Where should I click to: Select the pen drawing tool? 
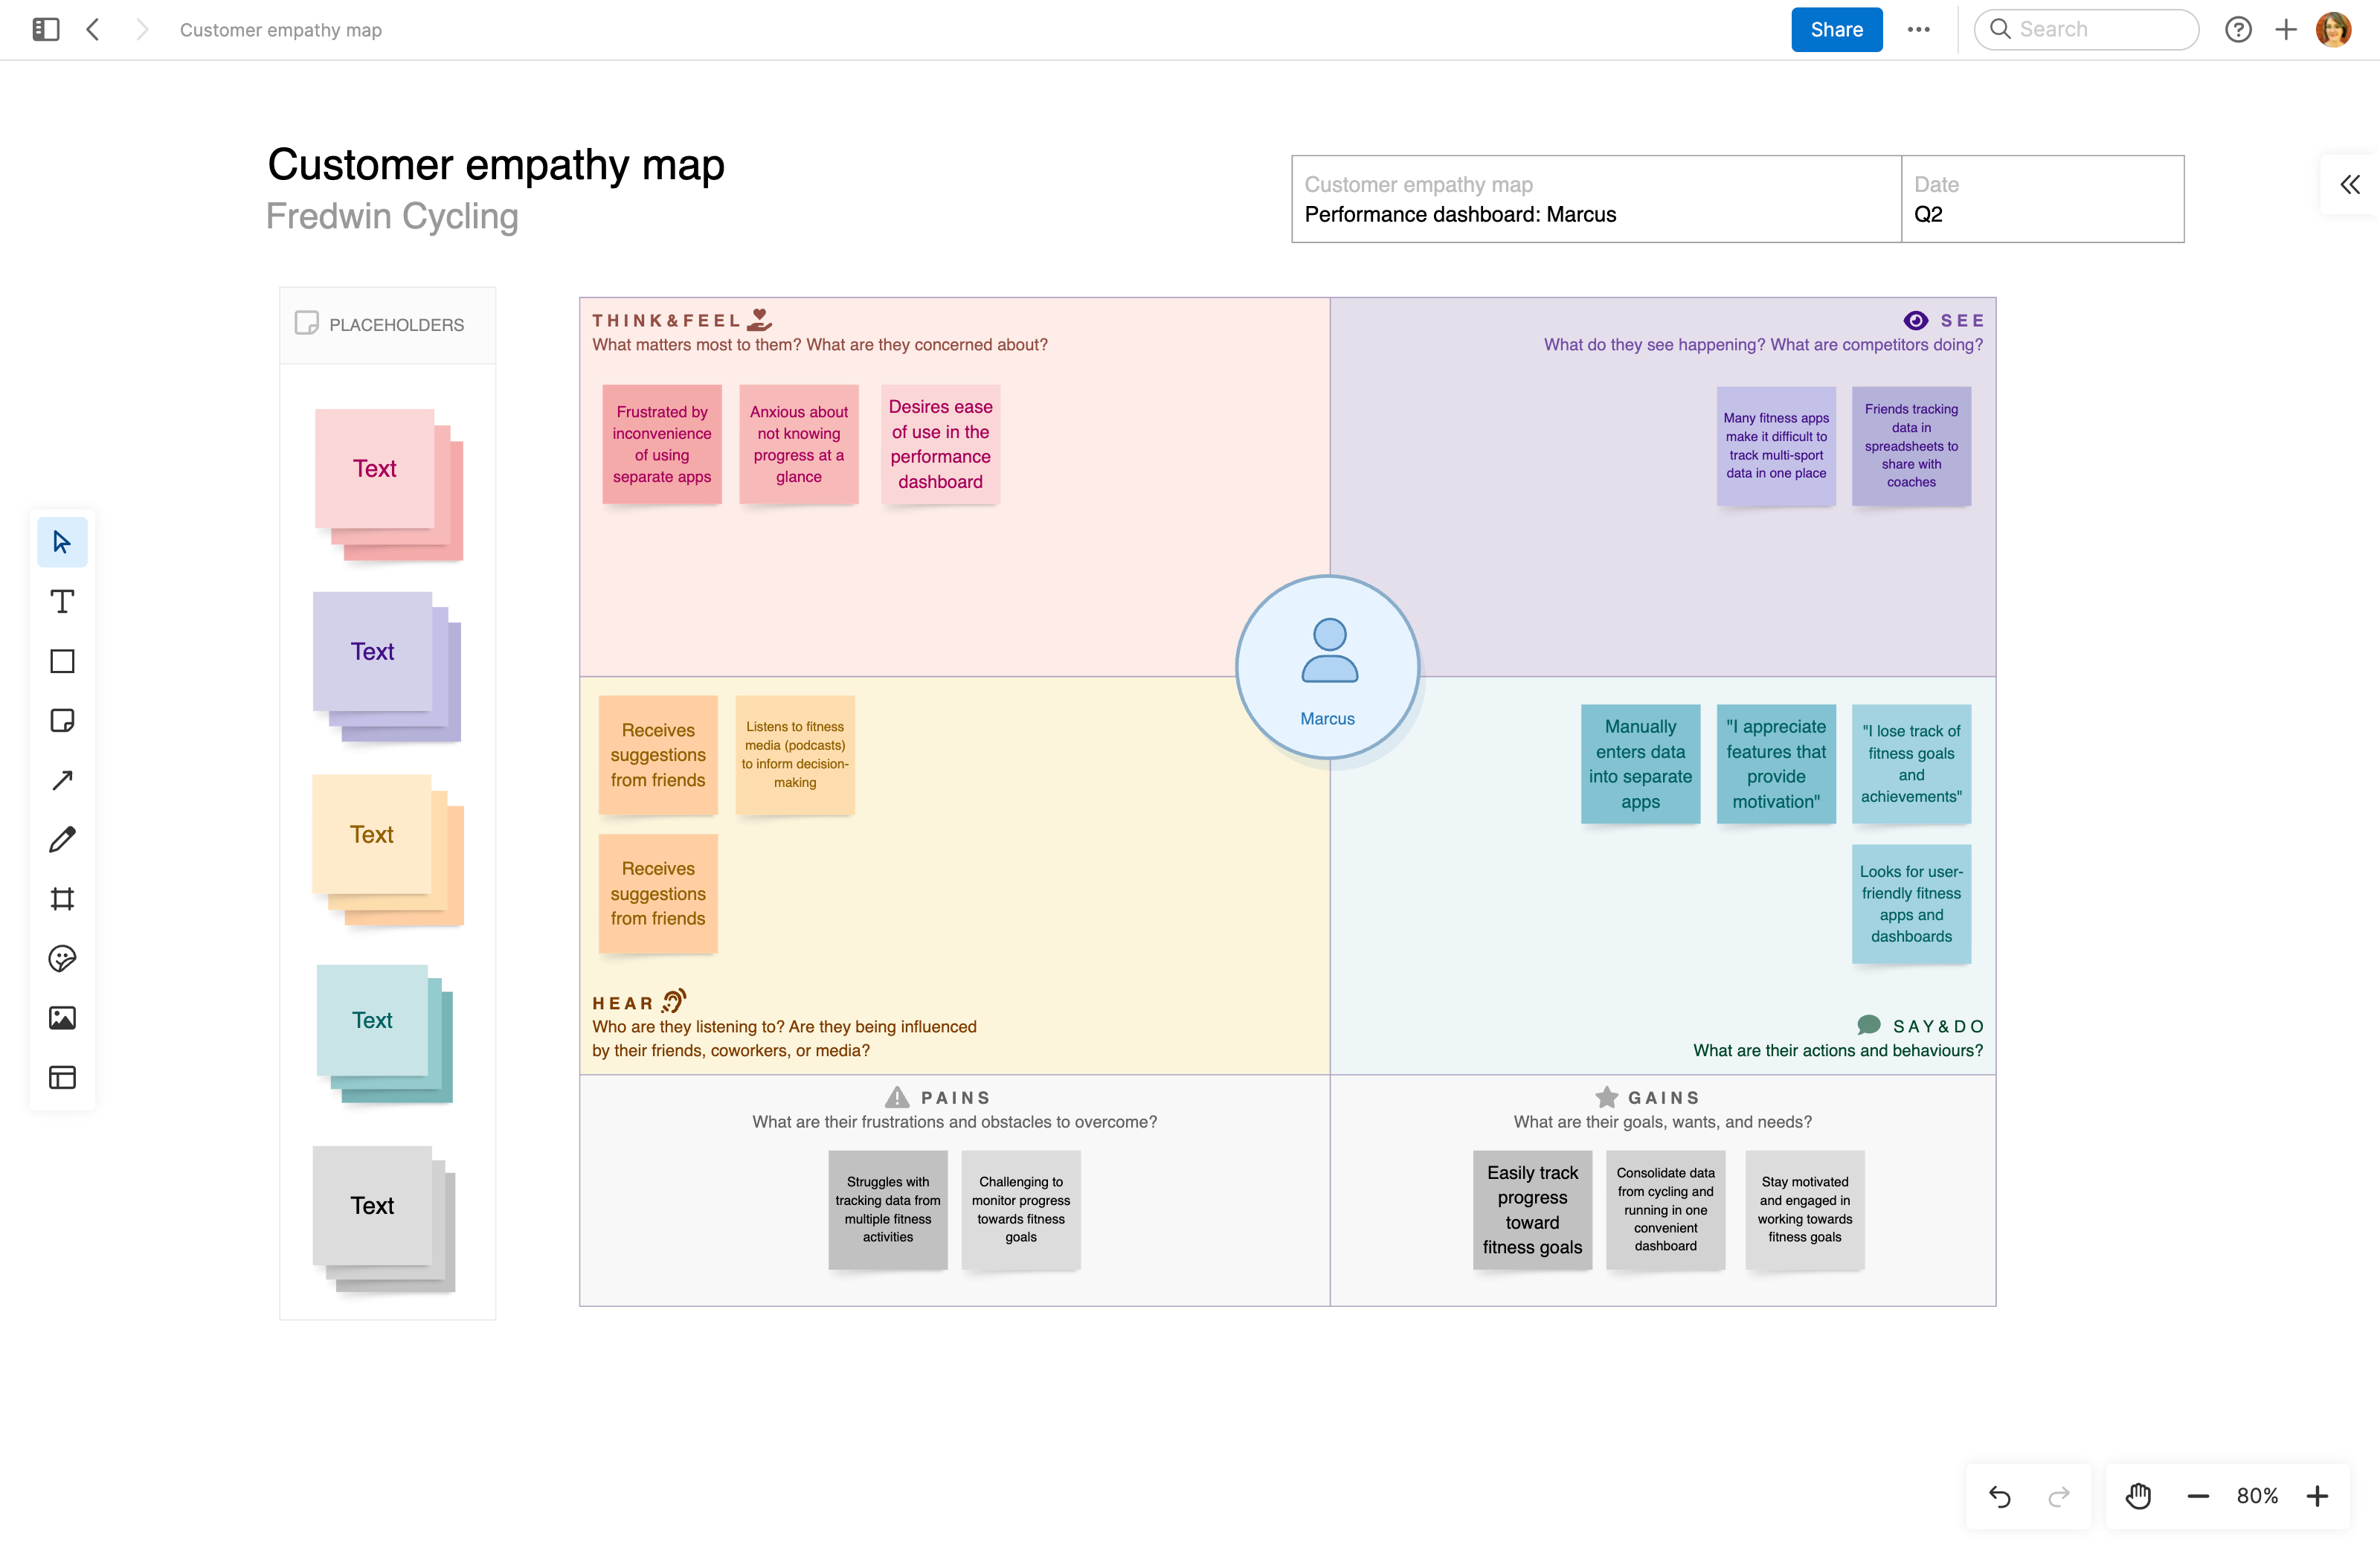tap(62, 839)
